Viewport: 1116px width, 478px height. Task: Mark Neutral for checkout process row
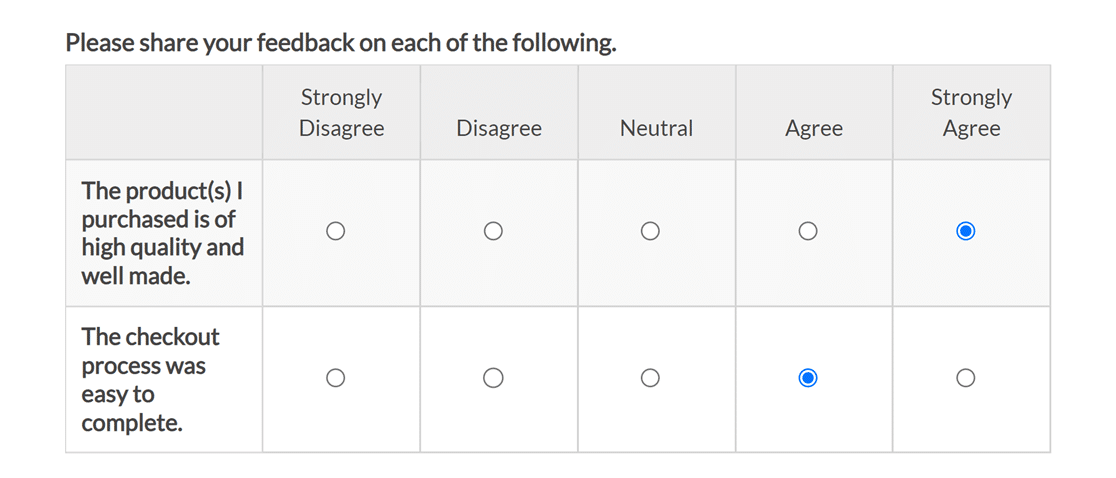pyautogui.click(x=650, y=378)
